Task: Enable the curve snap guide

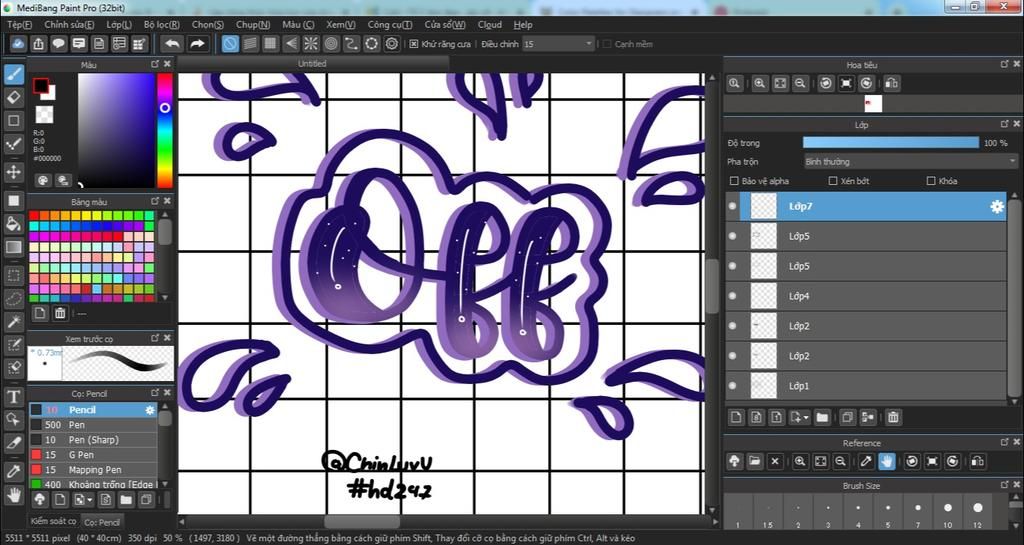Action: click(351, 44)
